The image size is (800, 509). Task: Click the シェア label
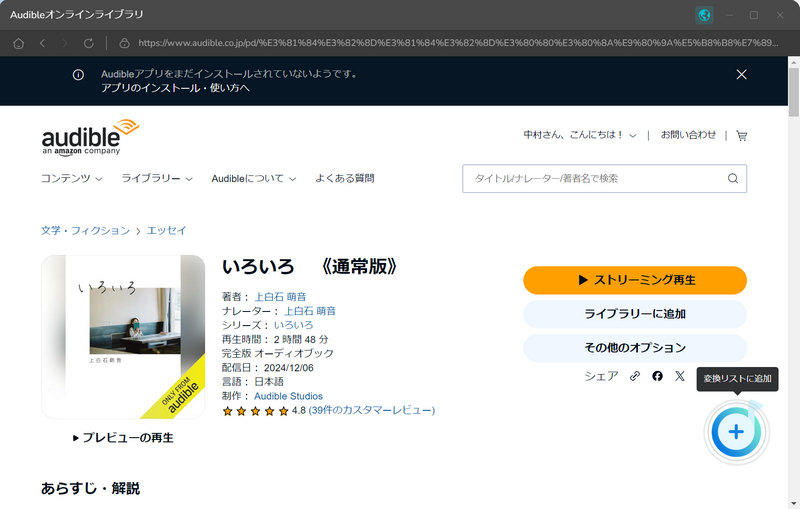coord(601,376)
